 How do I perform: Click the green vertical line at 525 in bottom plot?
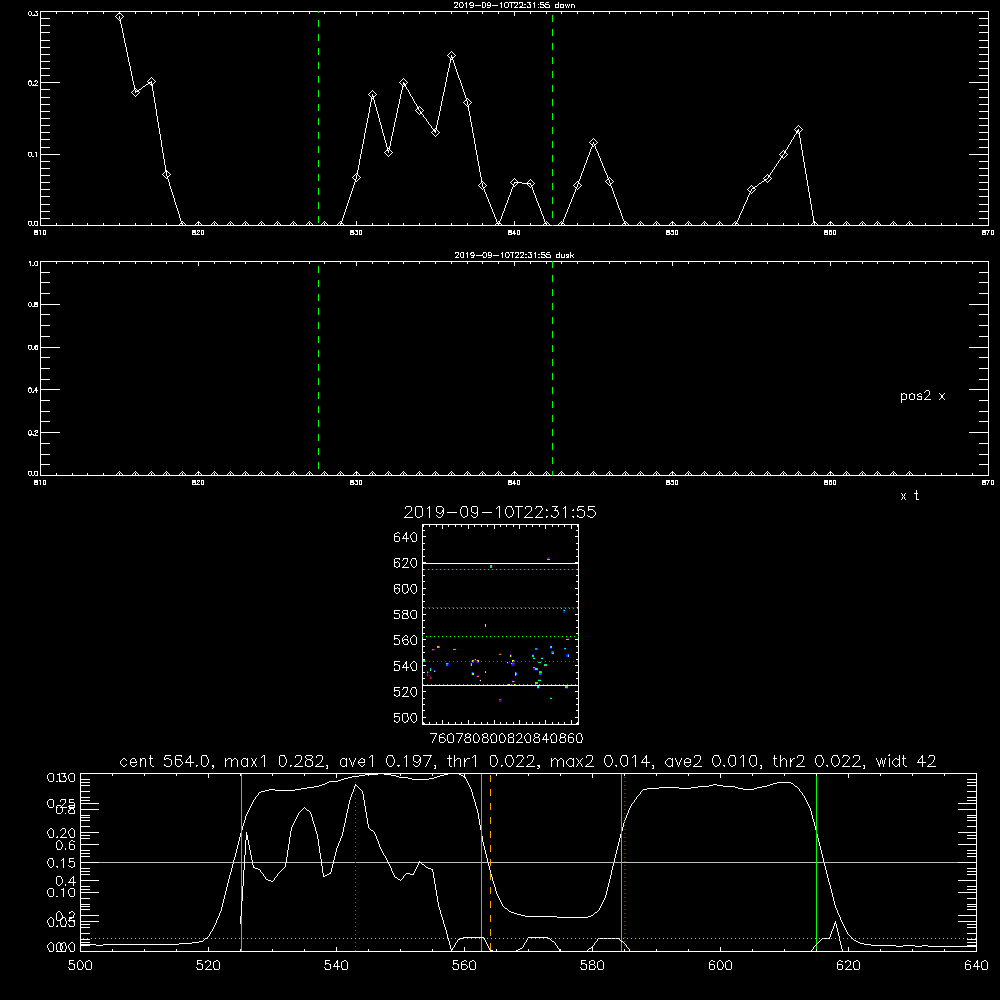point(241,862)
